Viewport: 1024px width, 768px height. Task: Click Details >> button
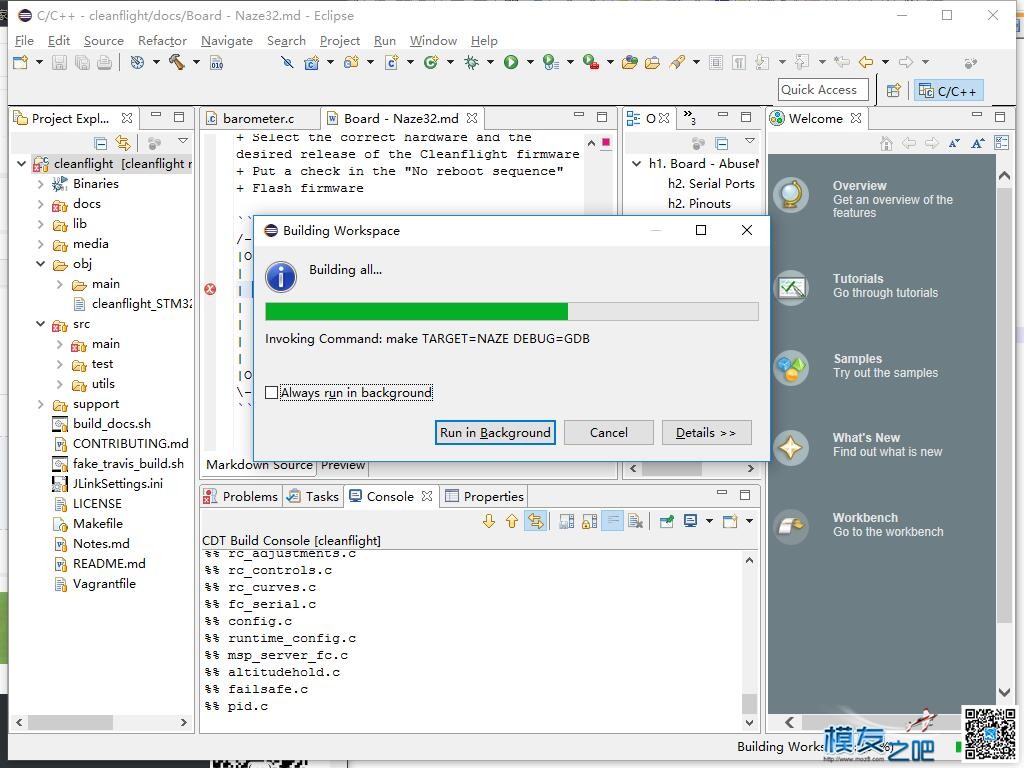click(706, 432)
